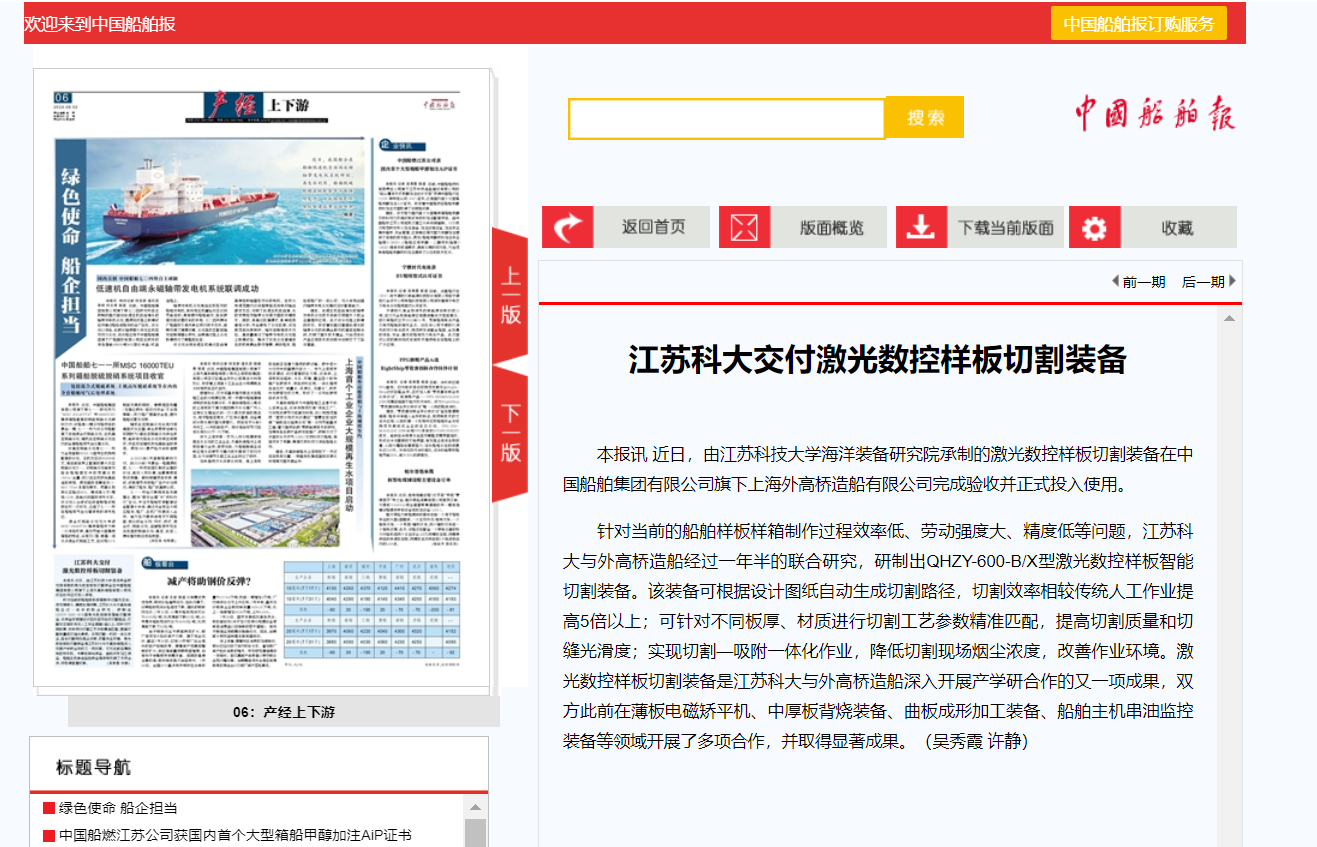Viewport: 1317px width, 847px height.
Task: Go to next issue via 后一期
Action: coord(1208,282)
